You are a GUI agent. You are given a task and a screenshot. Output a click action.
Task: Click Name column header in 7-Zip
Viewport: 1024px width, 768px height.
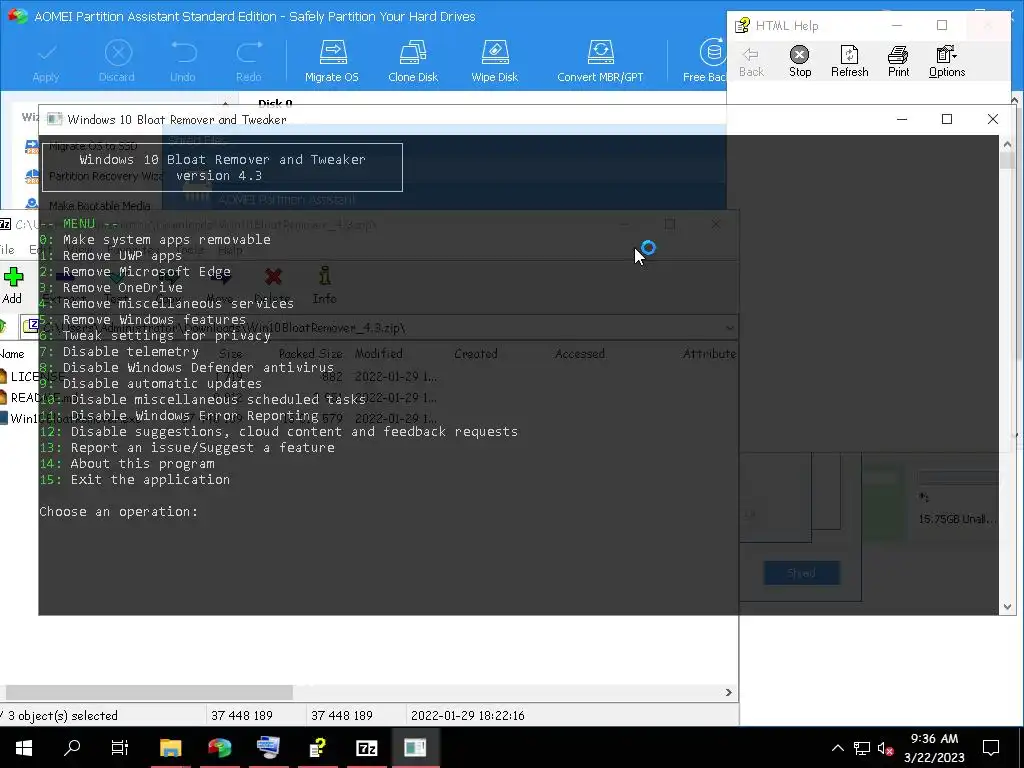[x=12, y=353]
